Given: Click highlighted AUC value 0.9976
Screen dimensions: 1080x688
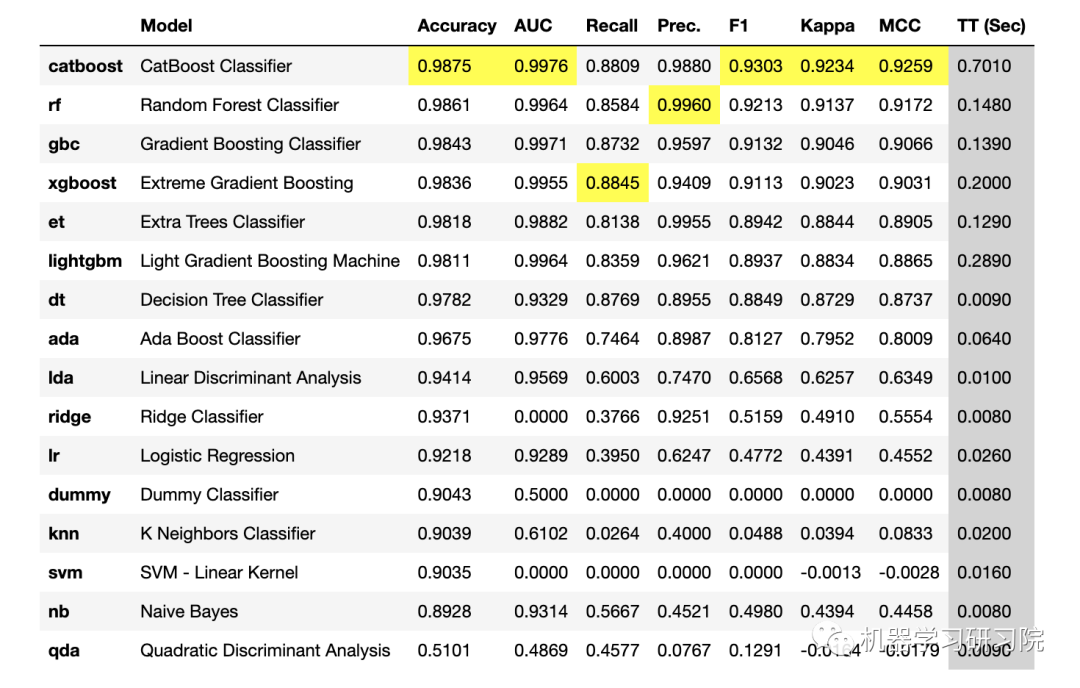Looking at the screenshot, I should (x=541, y=66).
